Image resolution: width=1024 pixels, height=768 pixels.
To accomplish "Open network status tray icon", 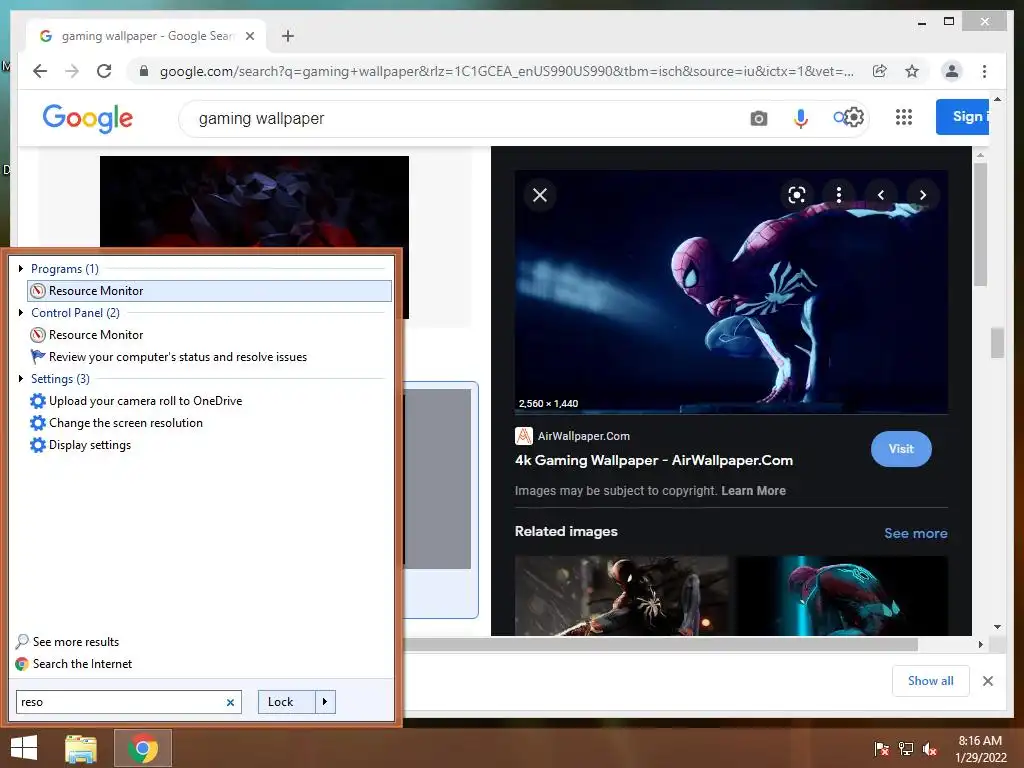I will 906,749.
